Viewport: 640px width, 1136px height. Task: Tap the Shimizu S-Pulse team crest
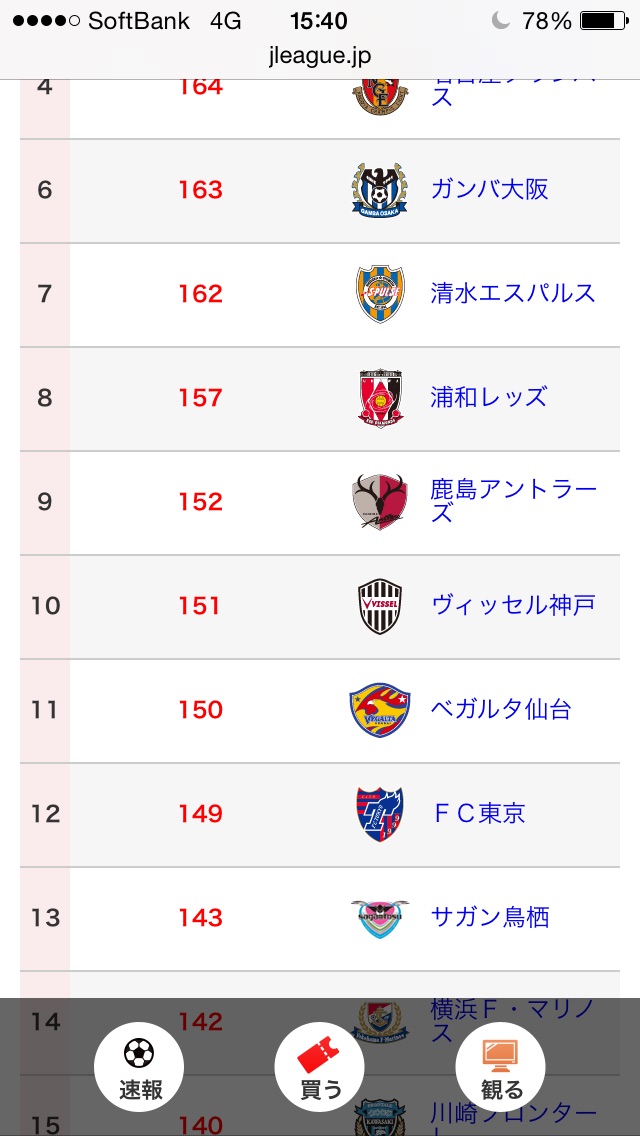pyautogui.click(x=380, y=294)
